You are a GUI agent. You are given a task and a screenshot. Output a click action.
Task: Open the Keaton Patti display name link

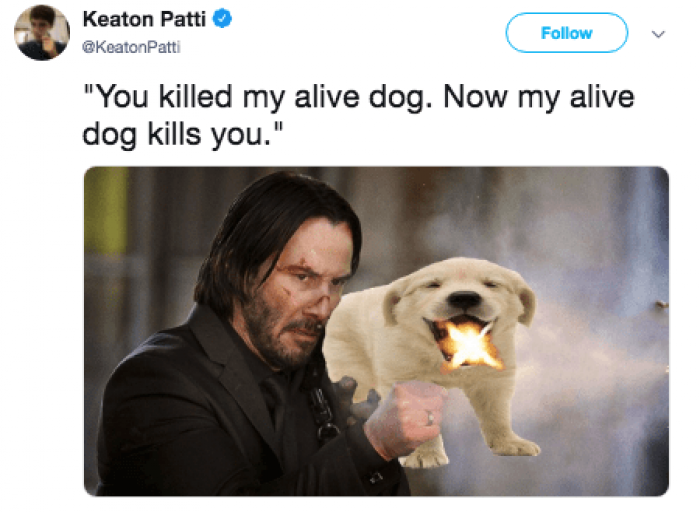(x=144, y=19)
